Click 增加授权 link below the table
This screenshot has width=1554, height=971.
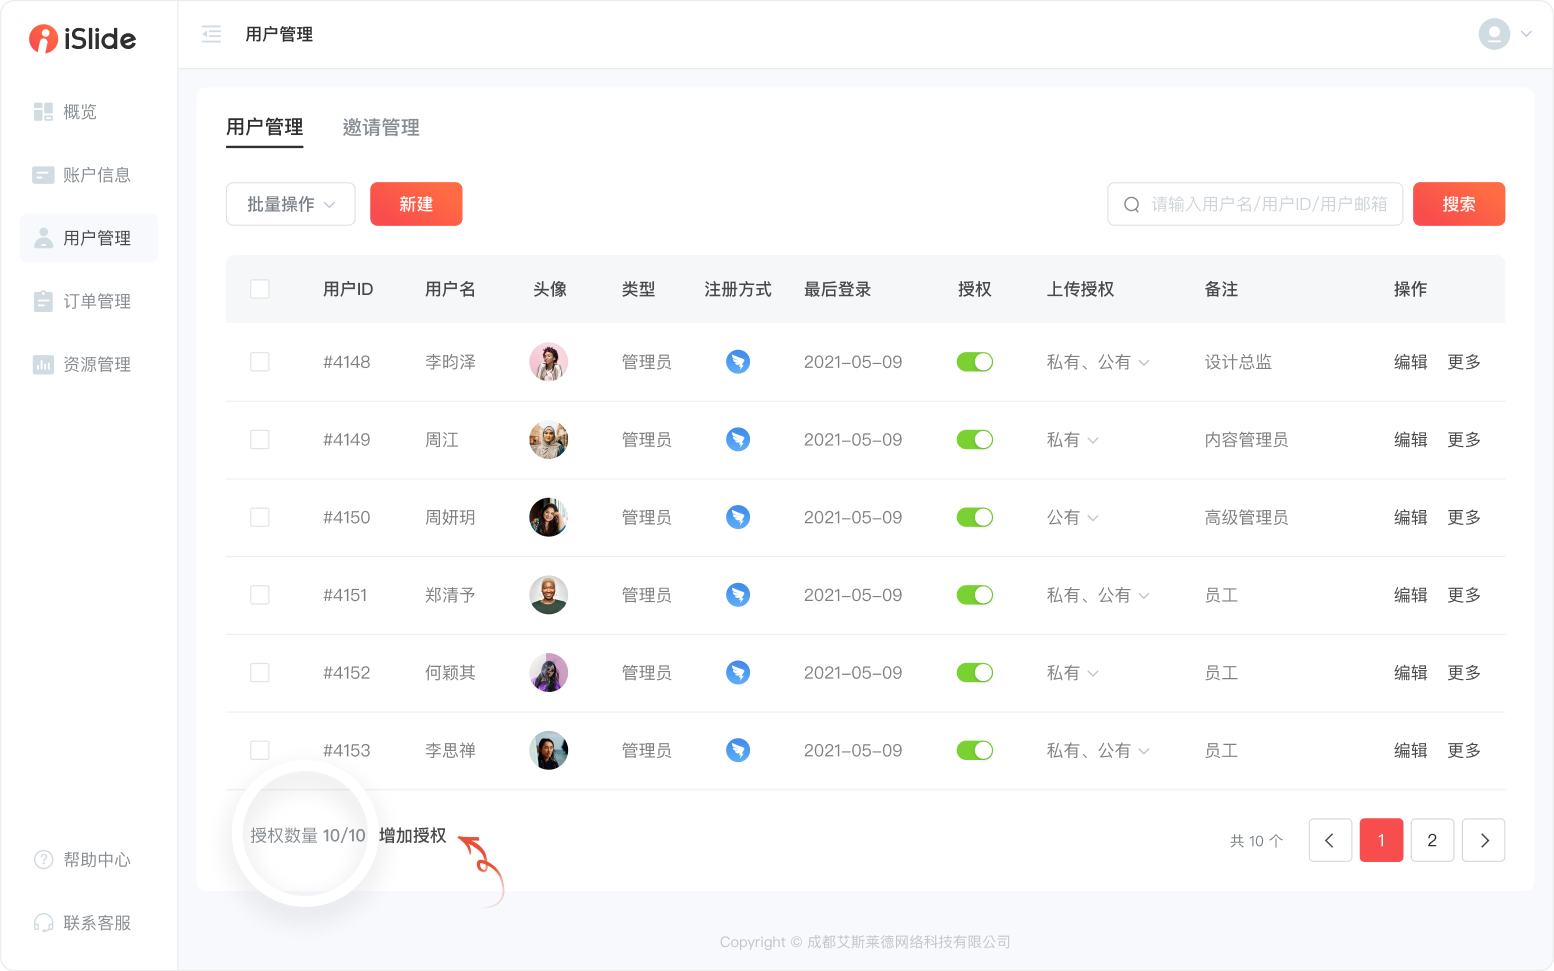click(413, 836)
